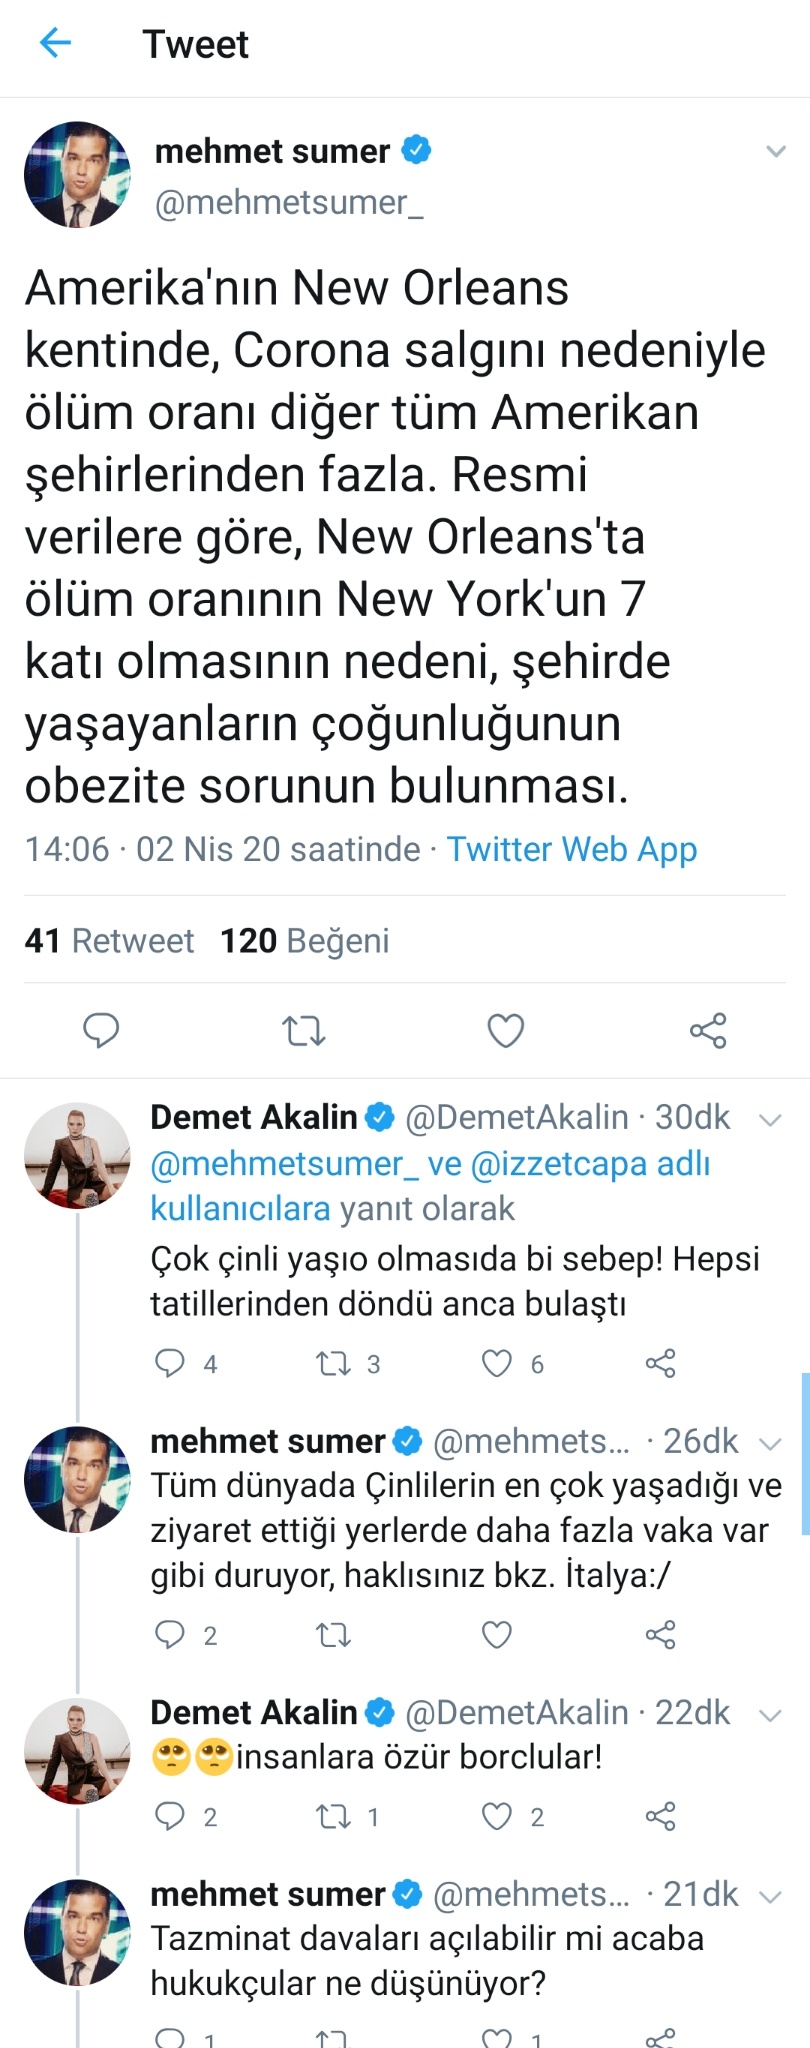The width and height of the screenshot is (810, 2048).
Task: Retweet the main New Orleans tweet
Action: pyautogui.click(x=303, y=1030)
